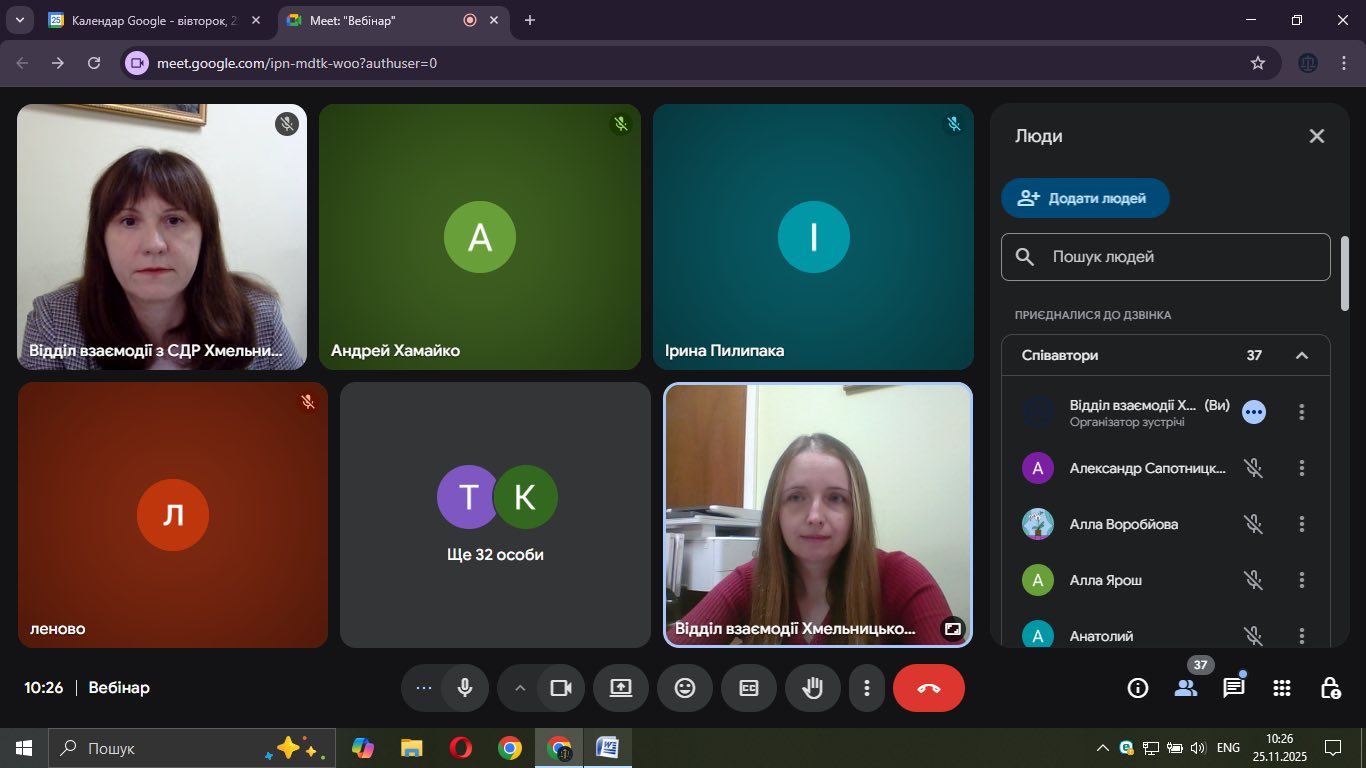
Task: Open the chat messages icon
Action: point(1233,688)
